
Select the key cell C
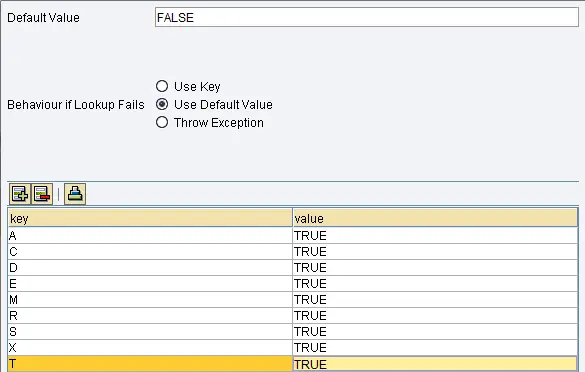[x=150, y=251]
